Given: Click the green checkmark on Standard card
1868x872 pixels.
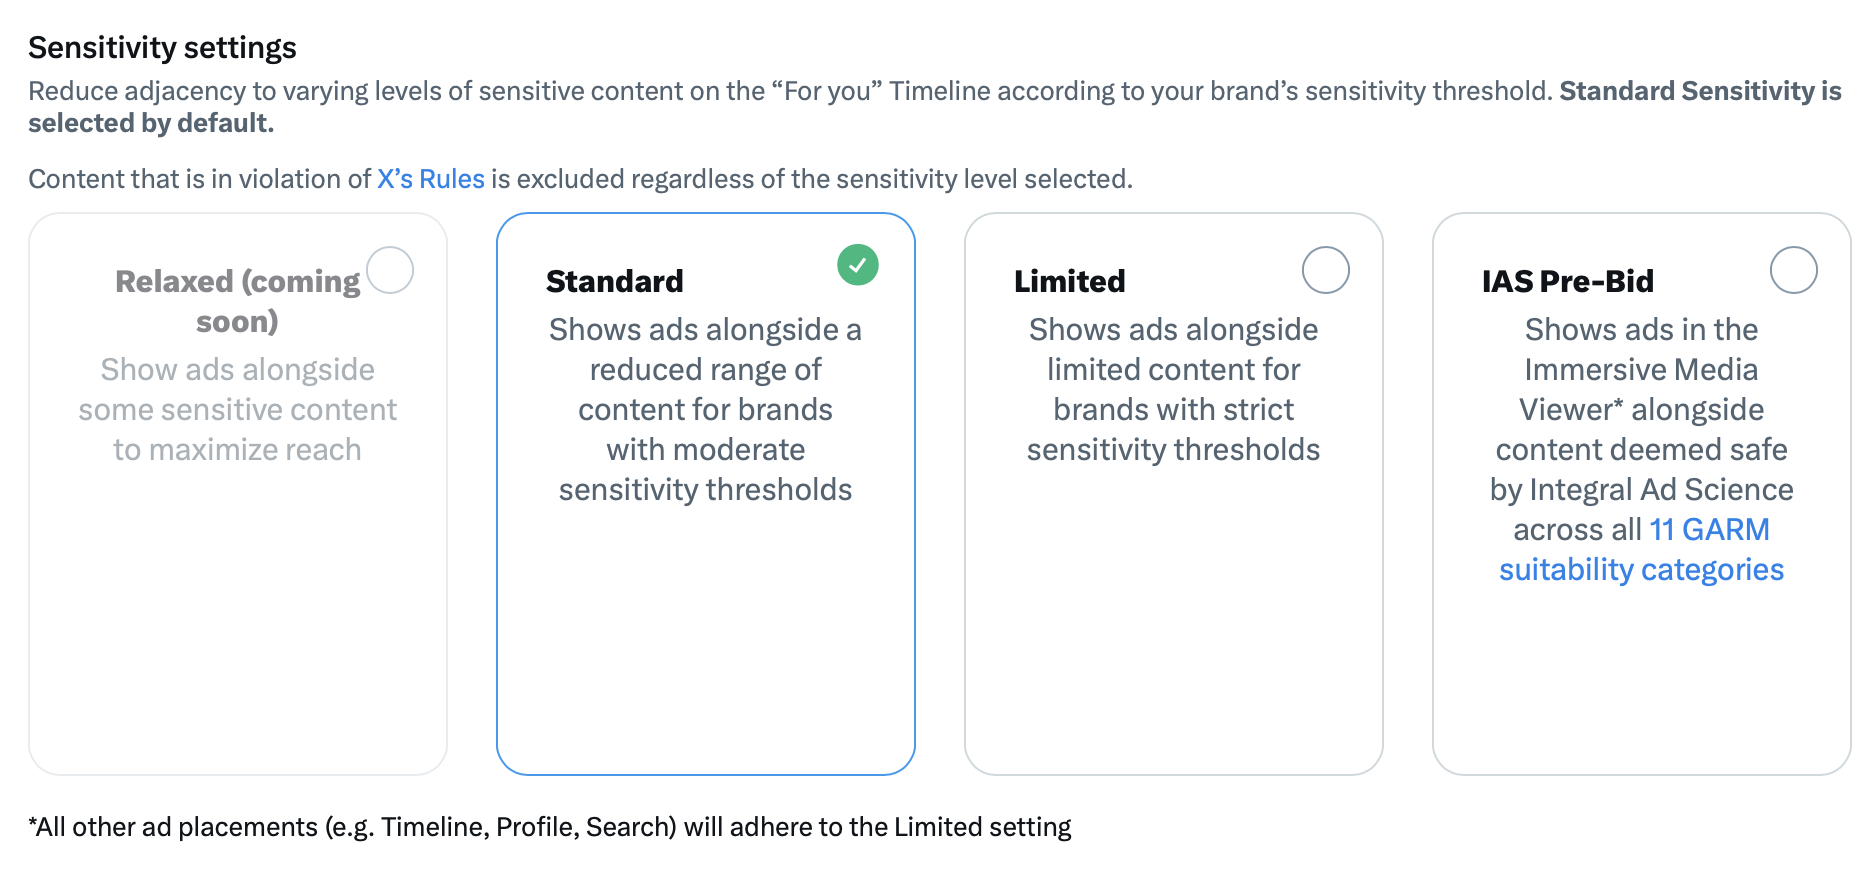Looking at the screenshot, I should [858, 265].
